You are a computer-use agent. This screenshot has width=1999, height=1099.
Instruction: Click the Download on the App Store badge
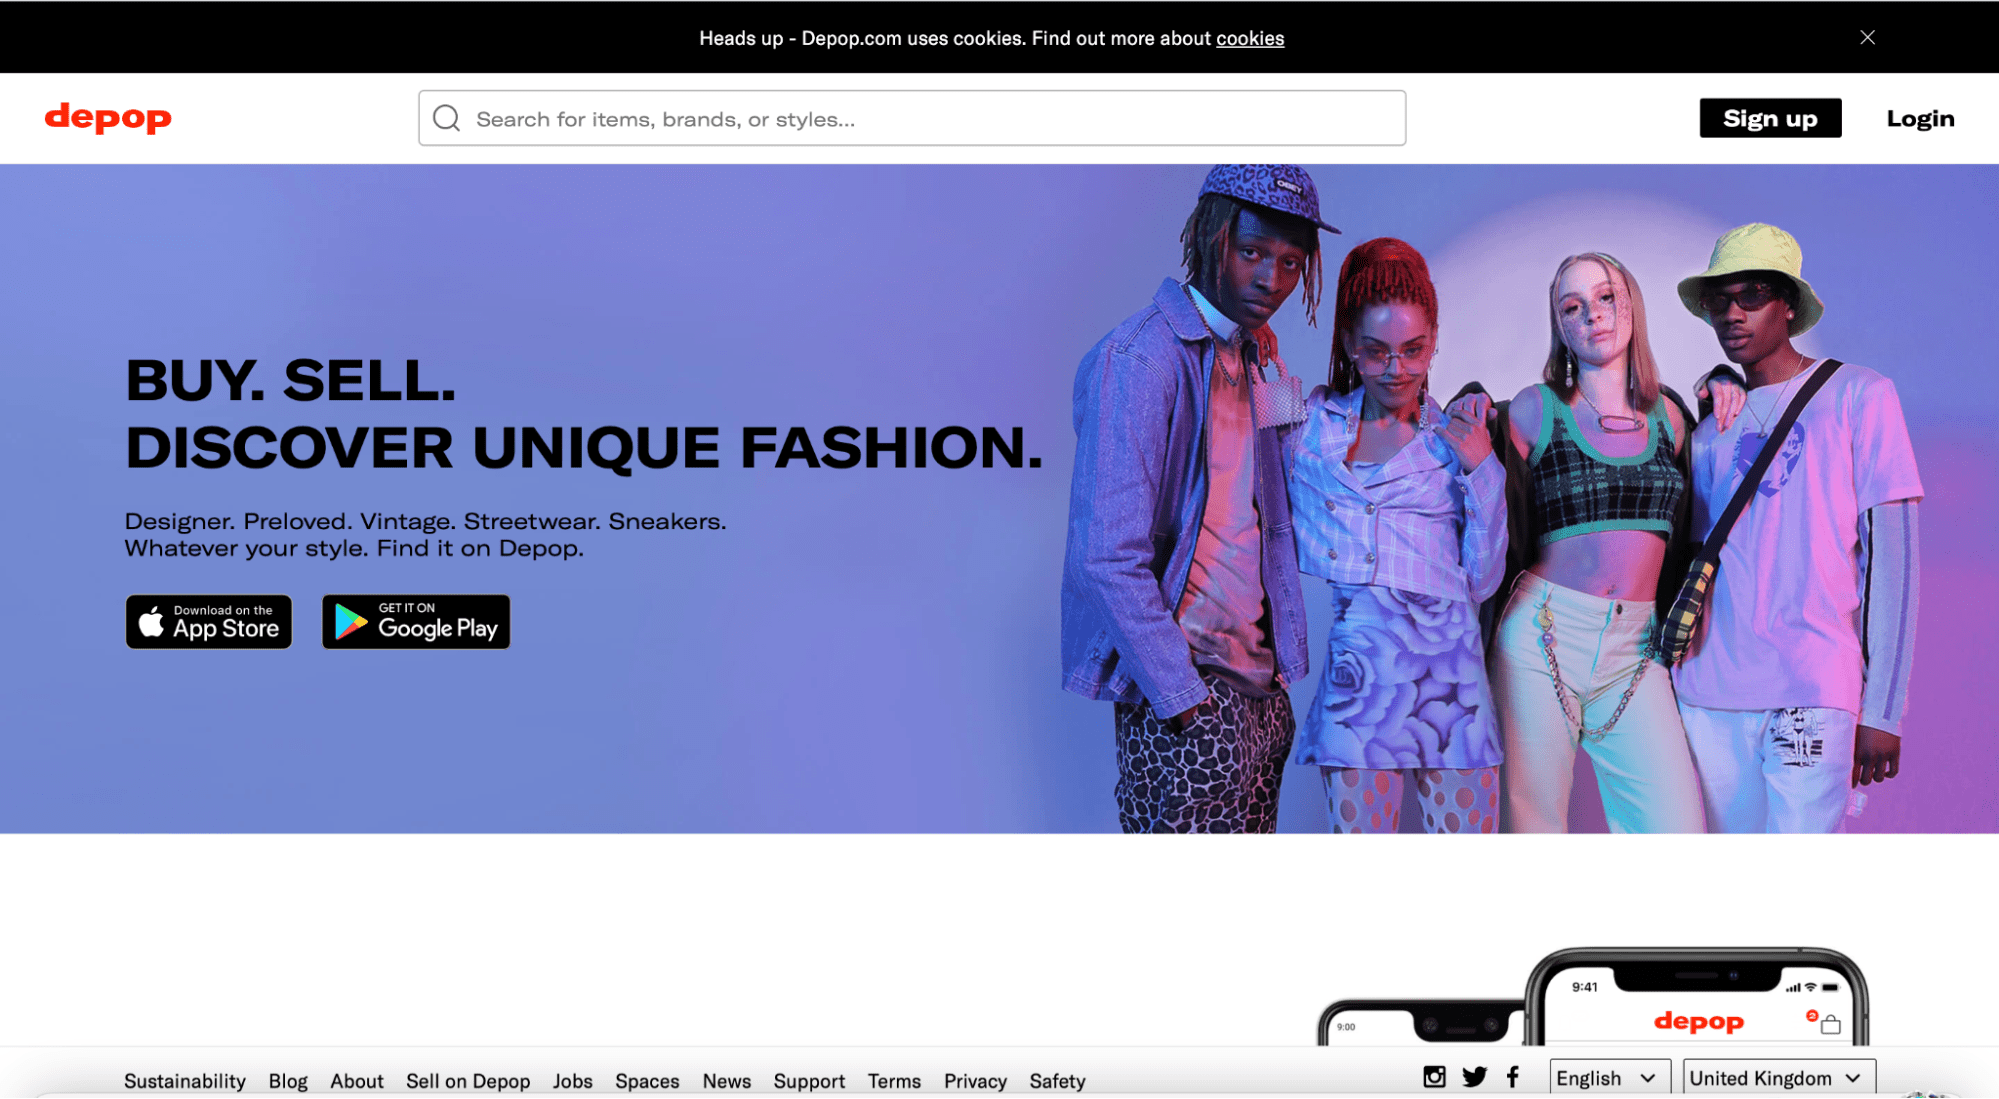(209, 622)
